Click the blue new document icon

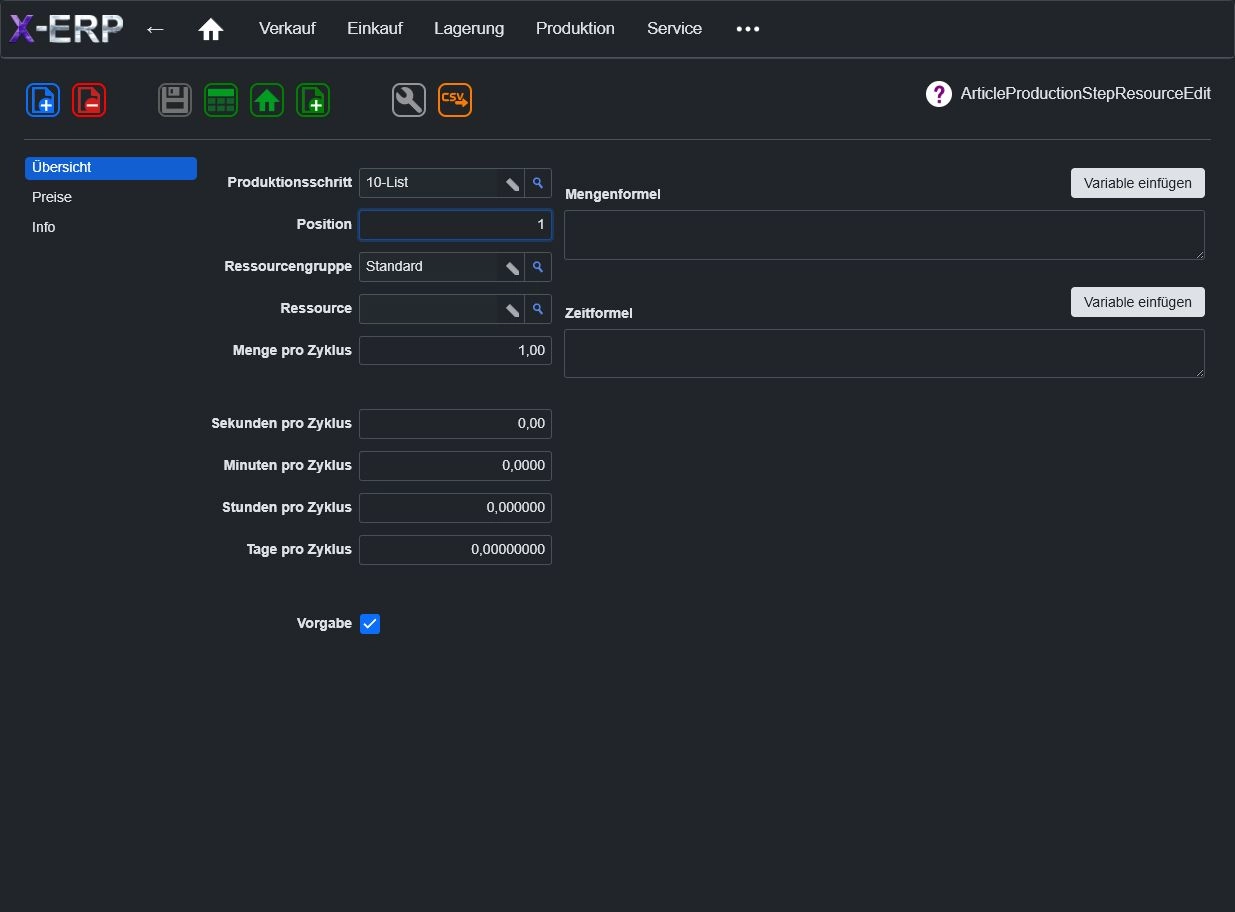(x=43, y=100)
